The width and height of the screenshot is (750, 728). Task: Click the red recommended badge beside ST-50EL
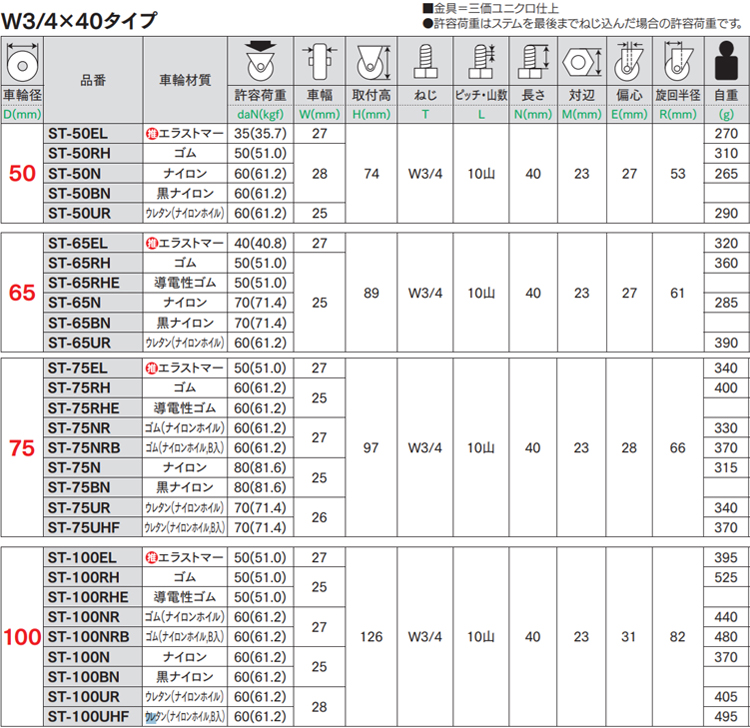pyautogui.click(x=151, y=133)
